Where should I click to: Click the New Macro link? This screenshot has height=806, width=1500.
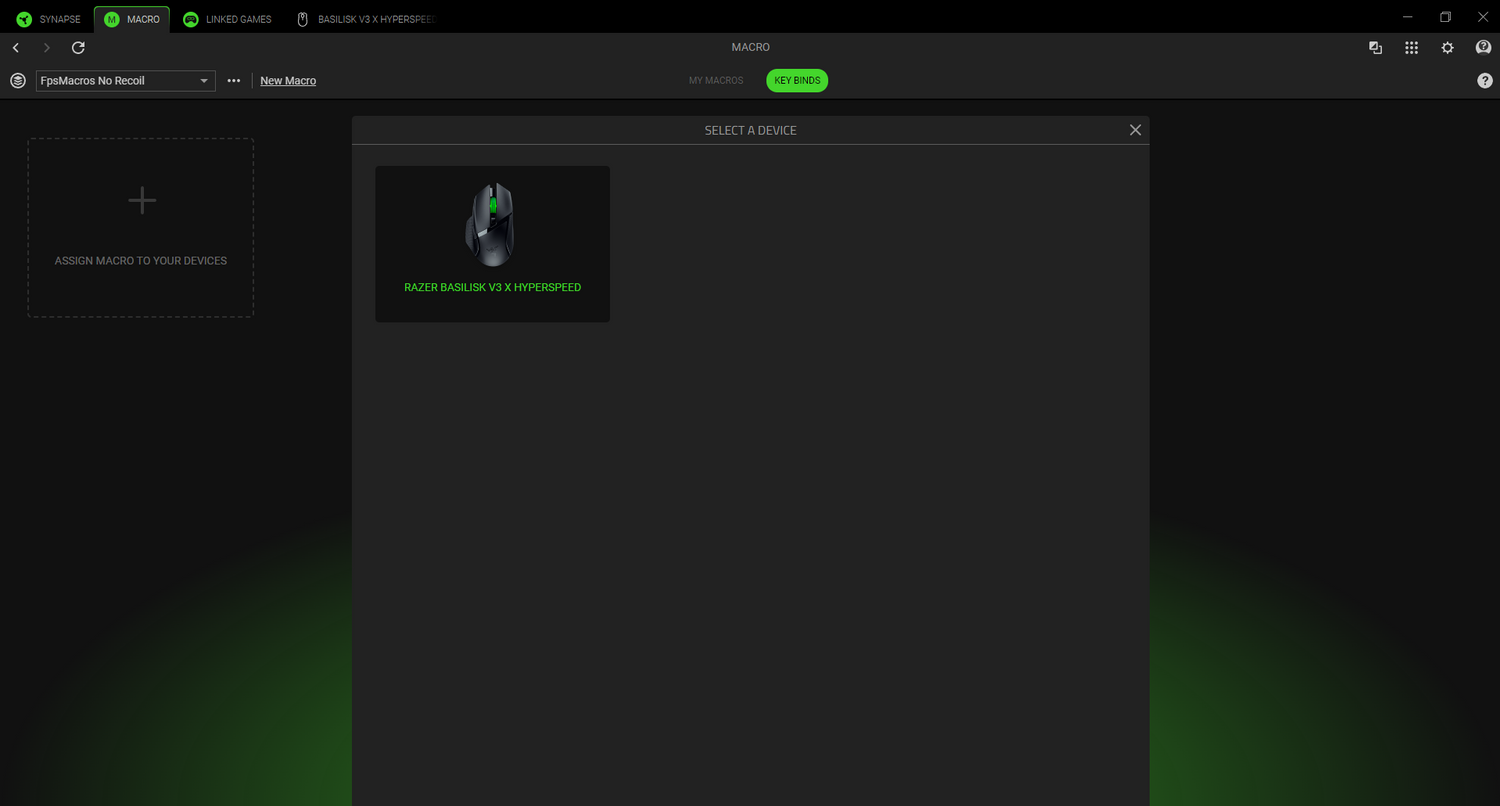(x=288, y=81)
